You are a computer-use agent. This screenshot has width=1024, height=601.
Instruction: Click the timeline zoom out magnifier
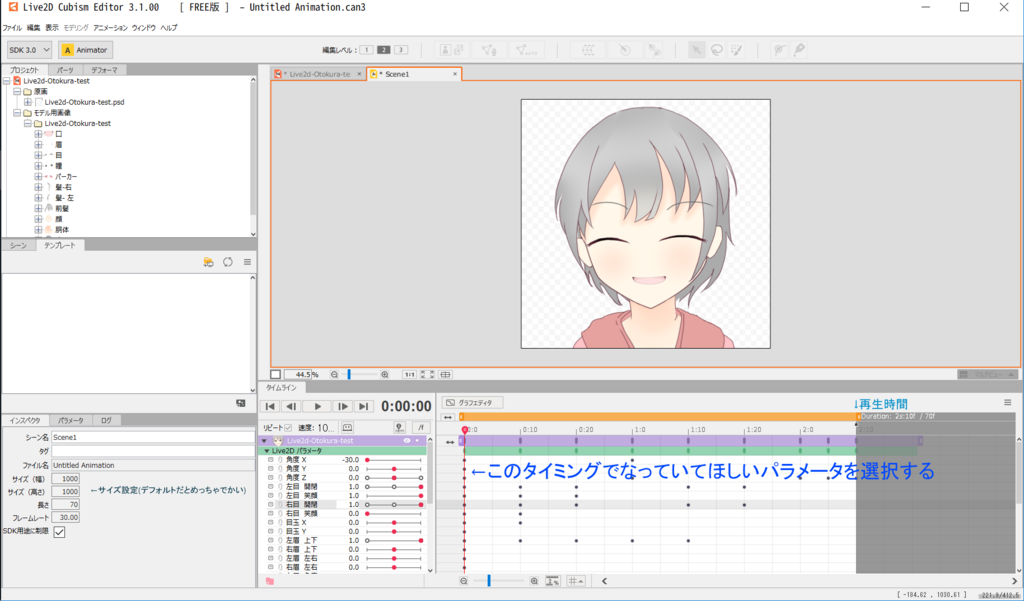[464, 581]
